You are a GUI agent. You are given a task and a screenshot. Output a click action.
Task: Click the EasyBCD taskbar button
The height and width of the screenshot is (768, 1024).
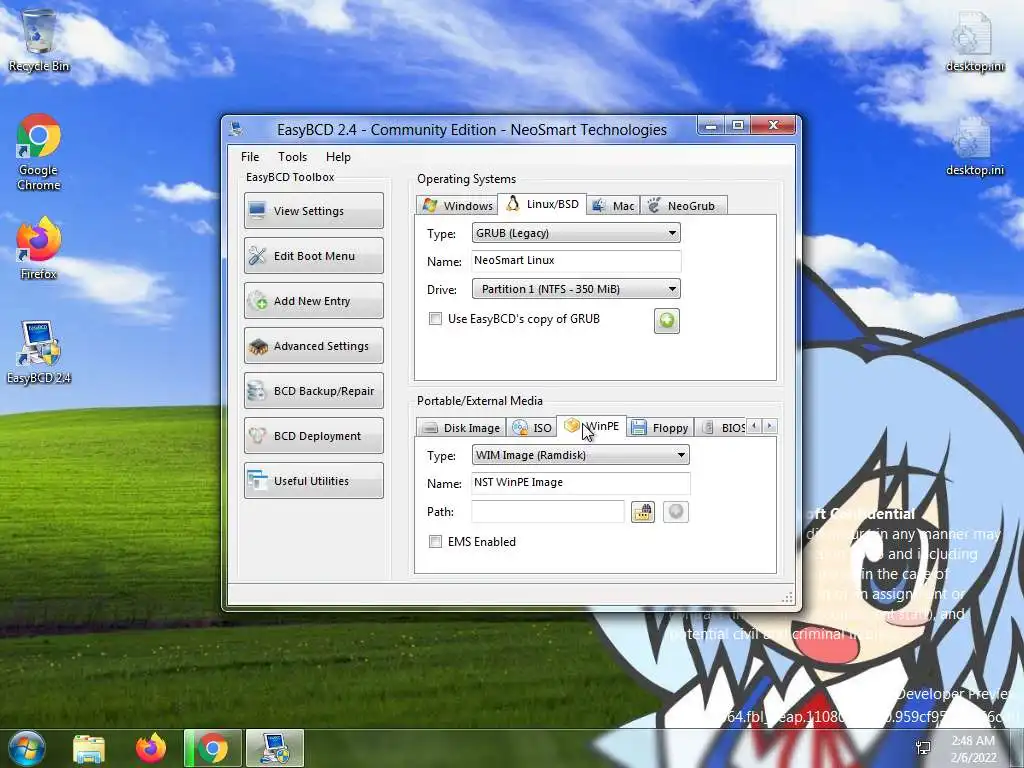[x=275, y=748]
